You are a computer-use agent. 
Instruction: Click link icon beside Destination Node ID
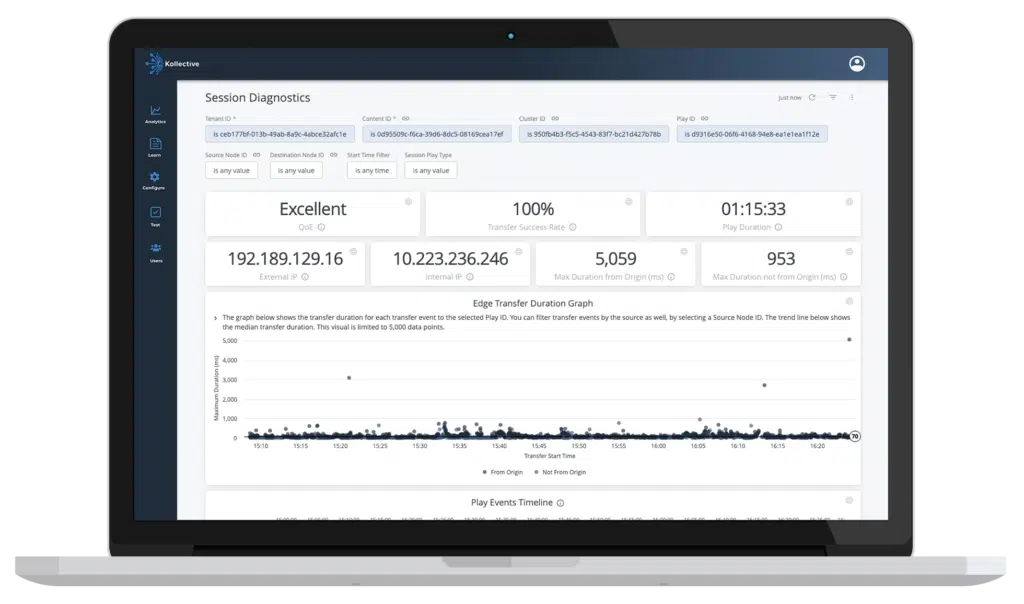click(334, 155)
